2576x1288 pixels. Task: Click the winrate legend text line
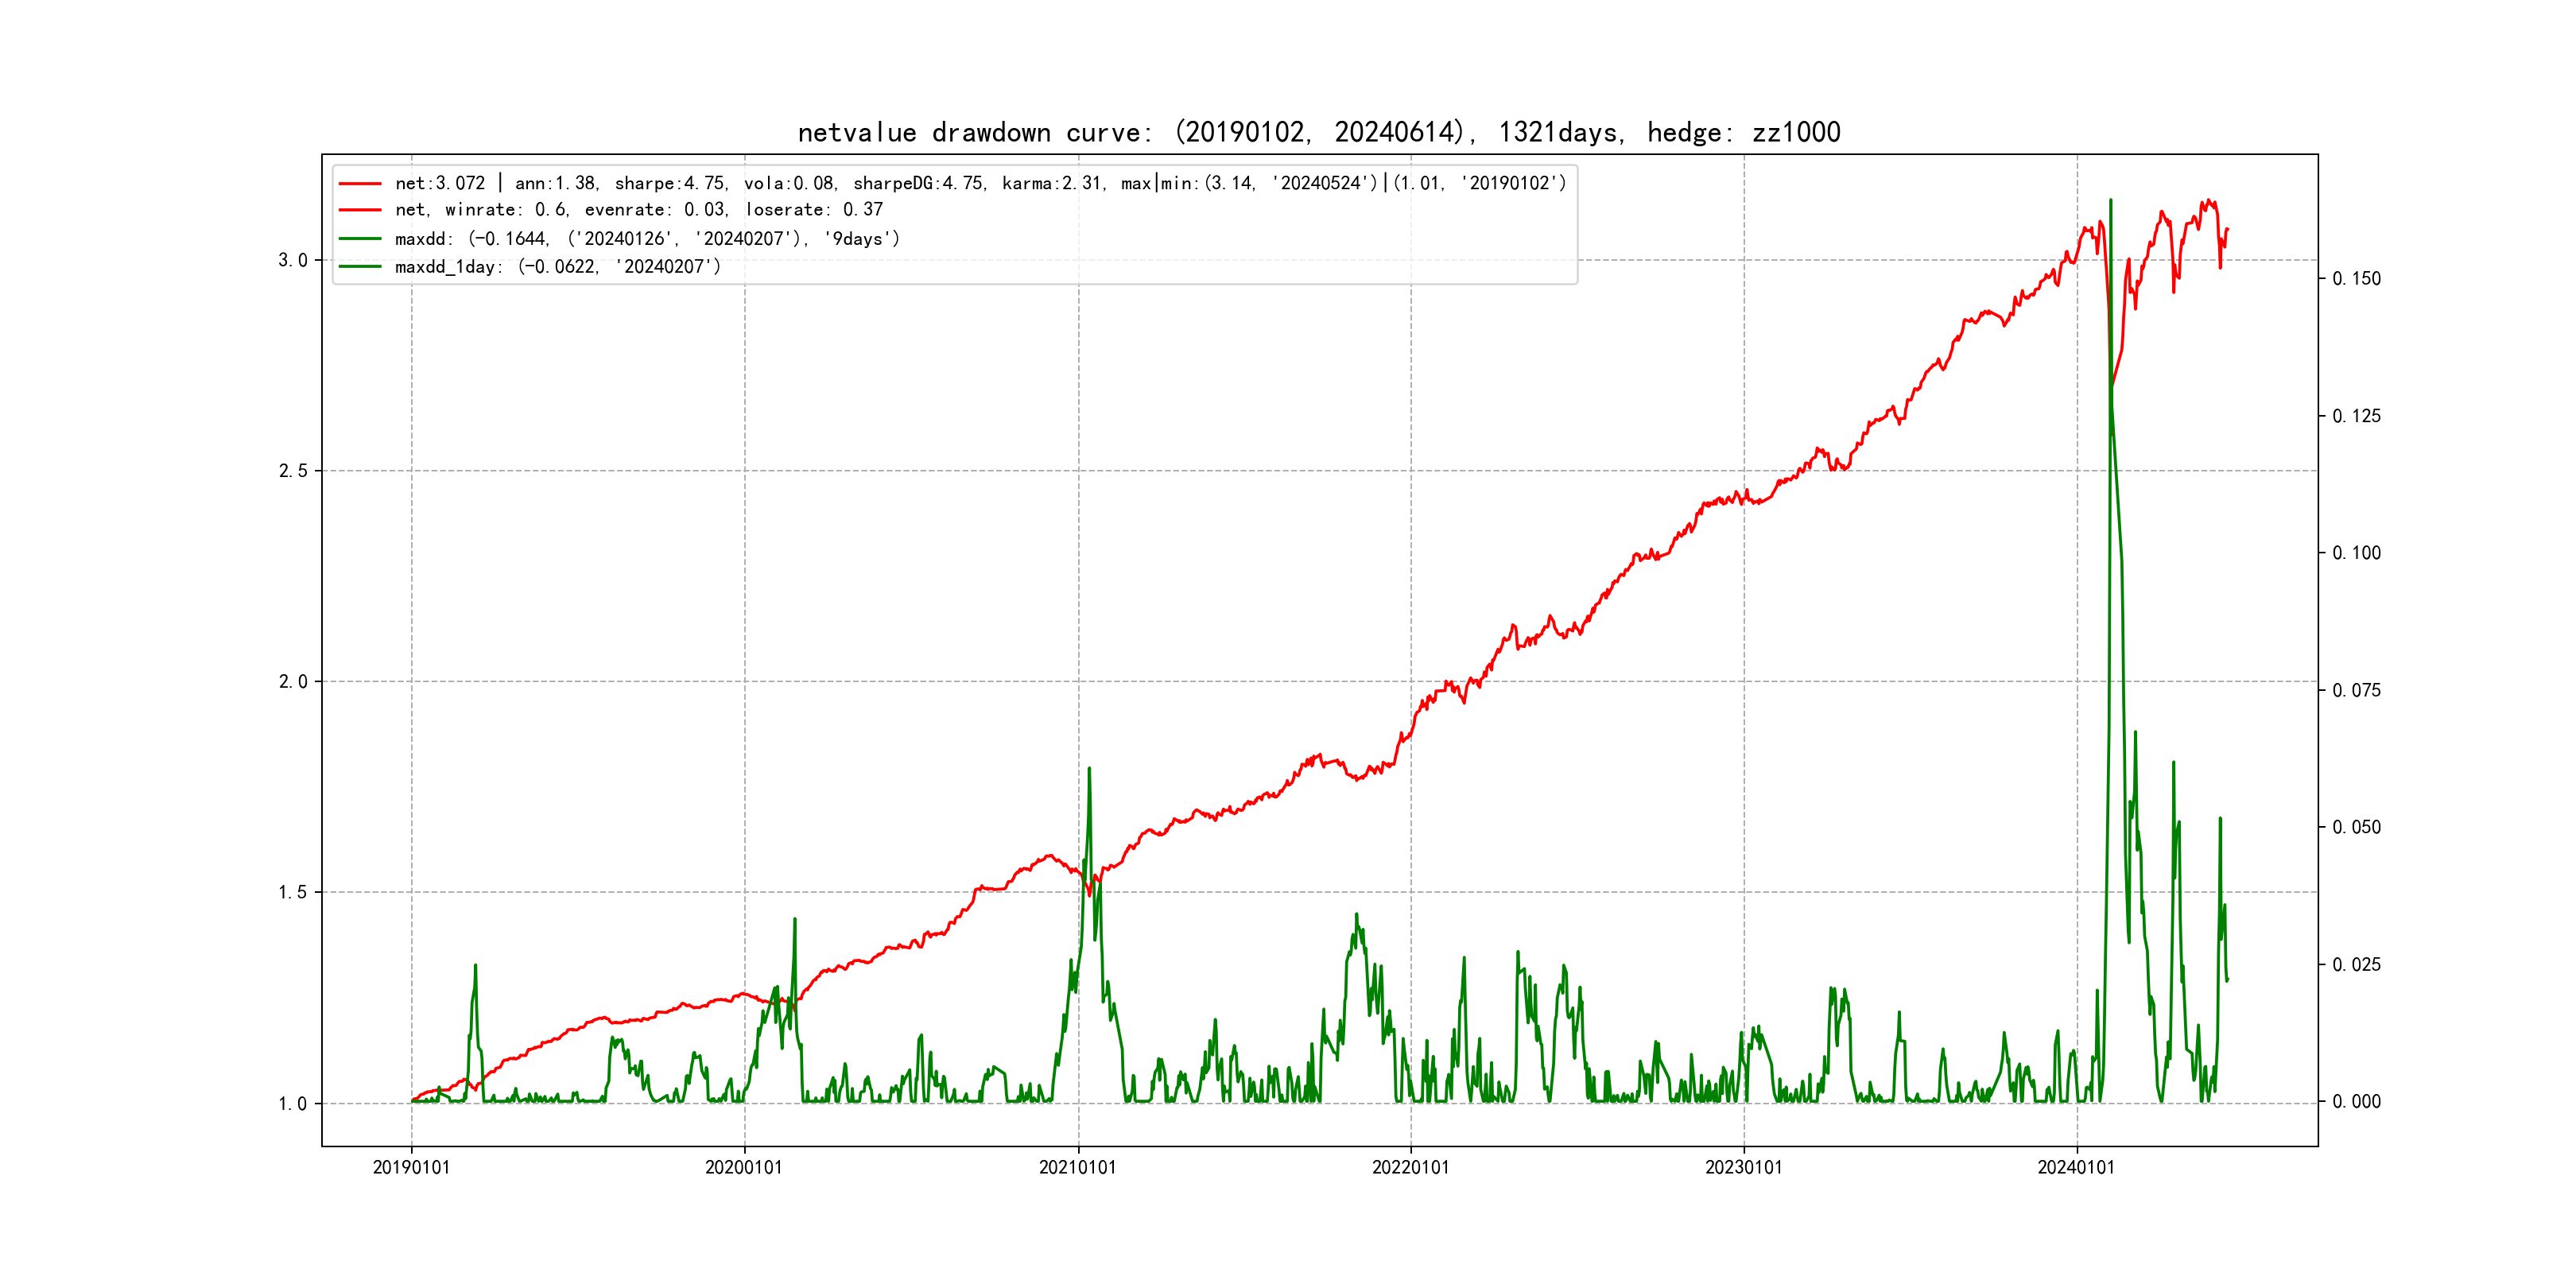coord(638,210)
